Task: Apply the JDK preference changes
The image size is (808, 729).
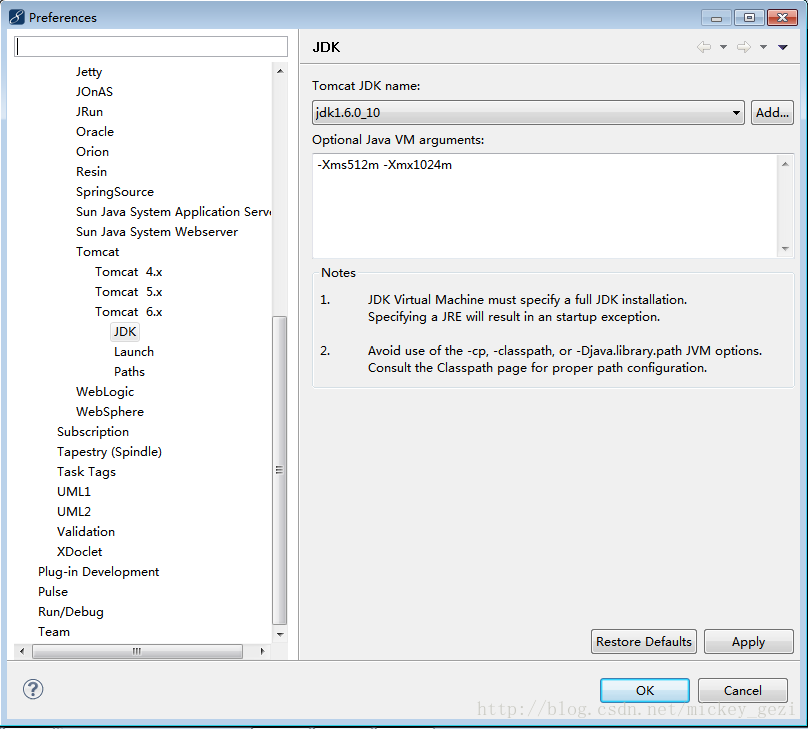Action: click(x=748, y=641)
